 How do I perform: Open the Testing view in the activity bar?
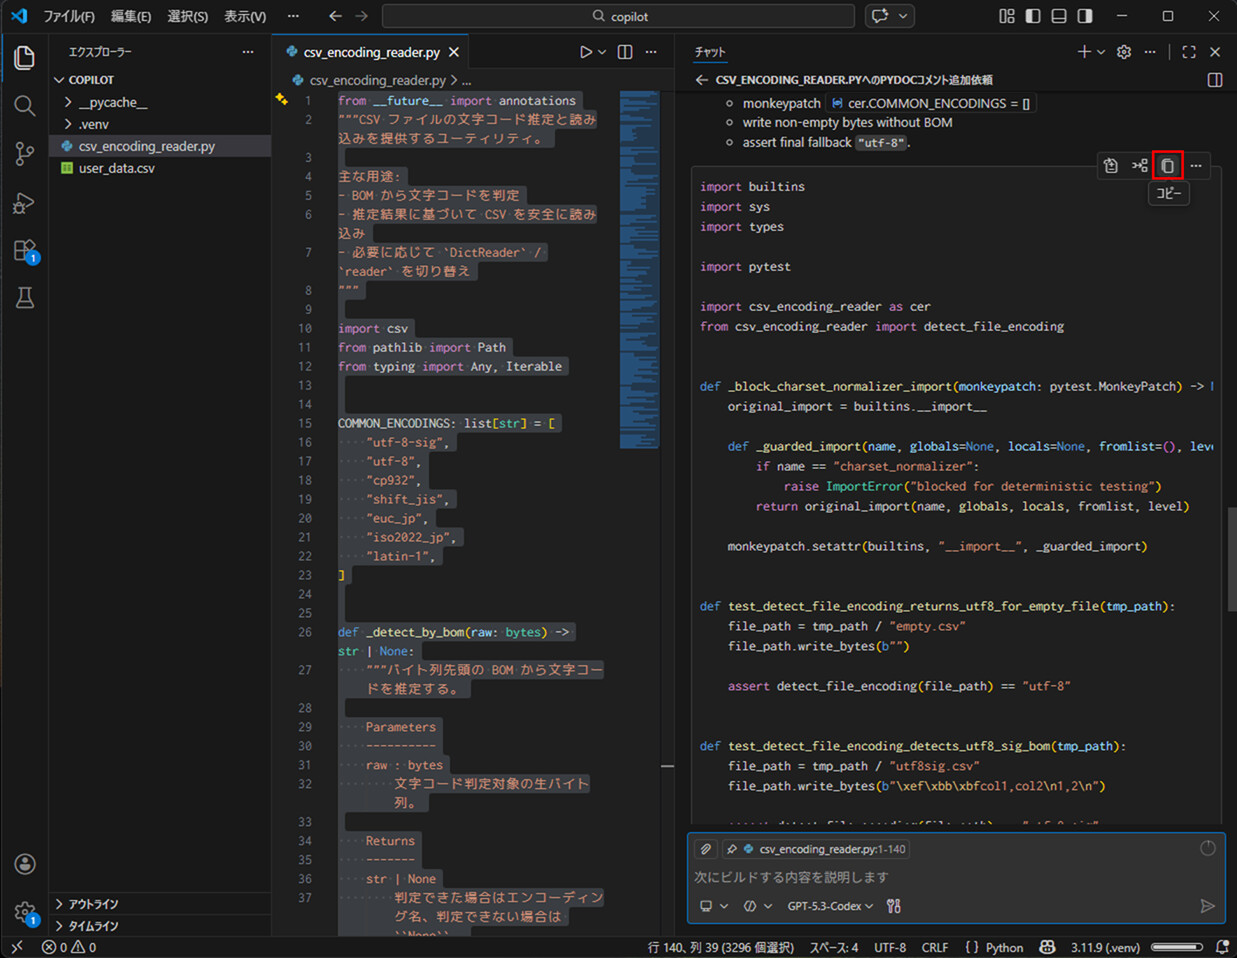coord(24,297)
